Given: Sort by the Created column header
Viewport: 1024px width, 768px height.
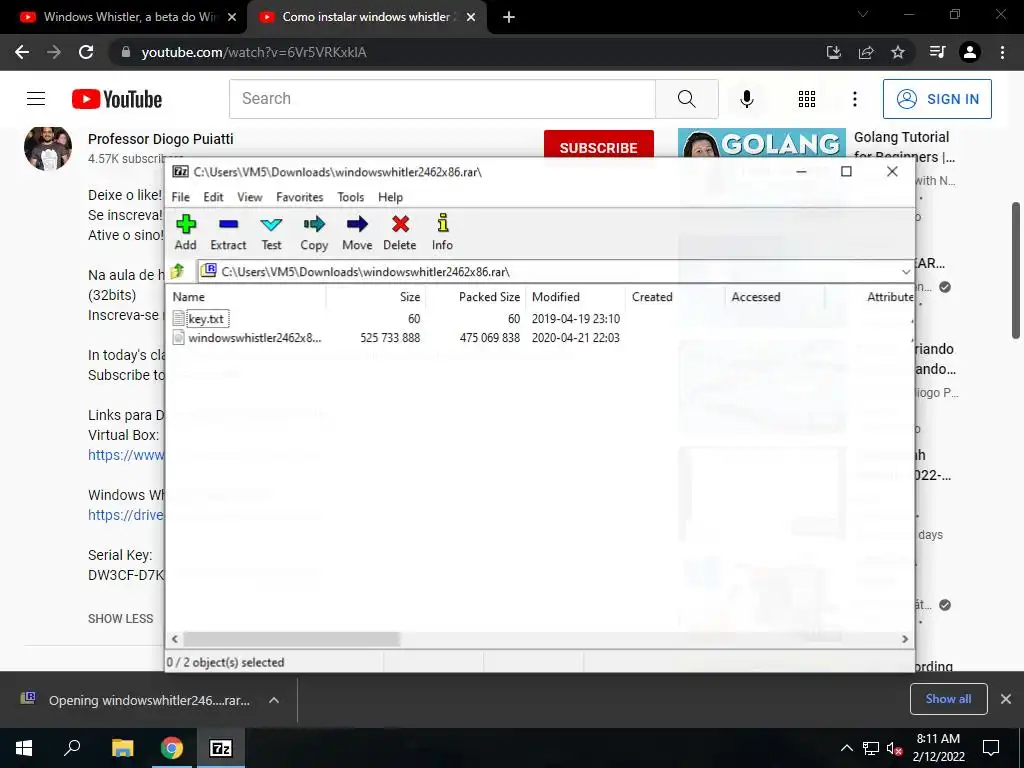Looking at the screenshot, I should point(675,296).
